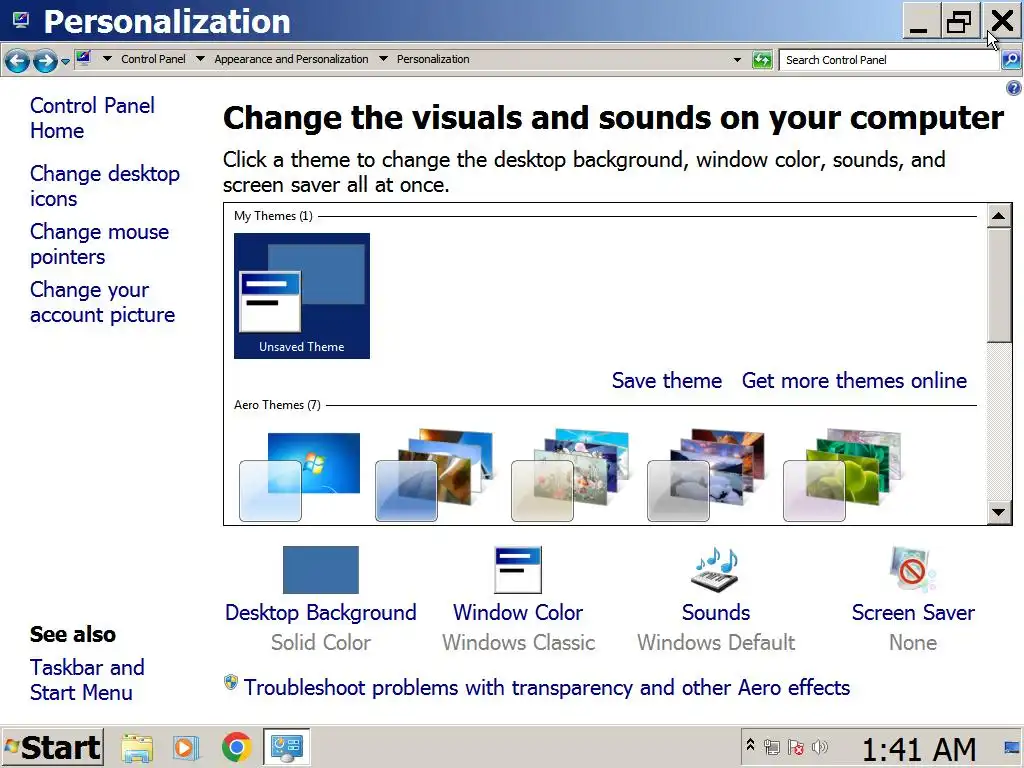Open the Sounds link
The width and height of the screenshot is (1024, 768).
716,613
